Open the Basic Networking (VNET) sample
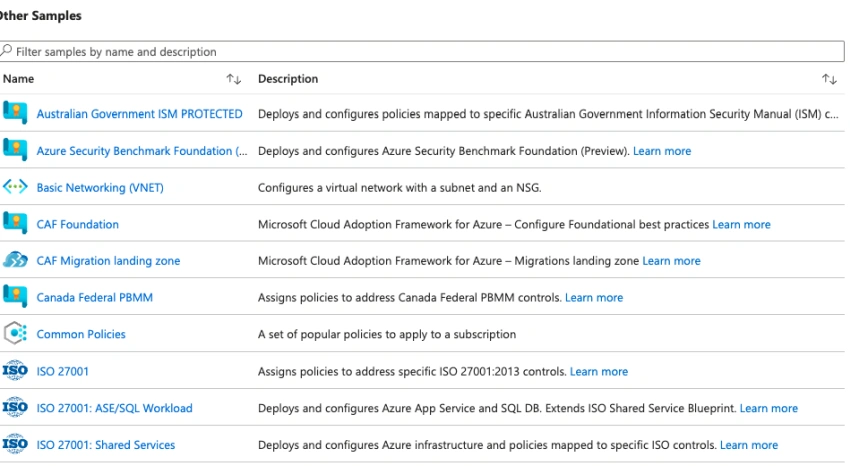 click(x=100, y=187)
